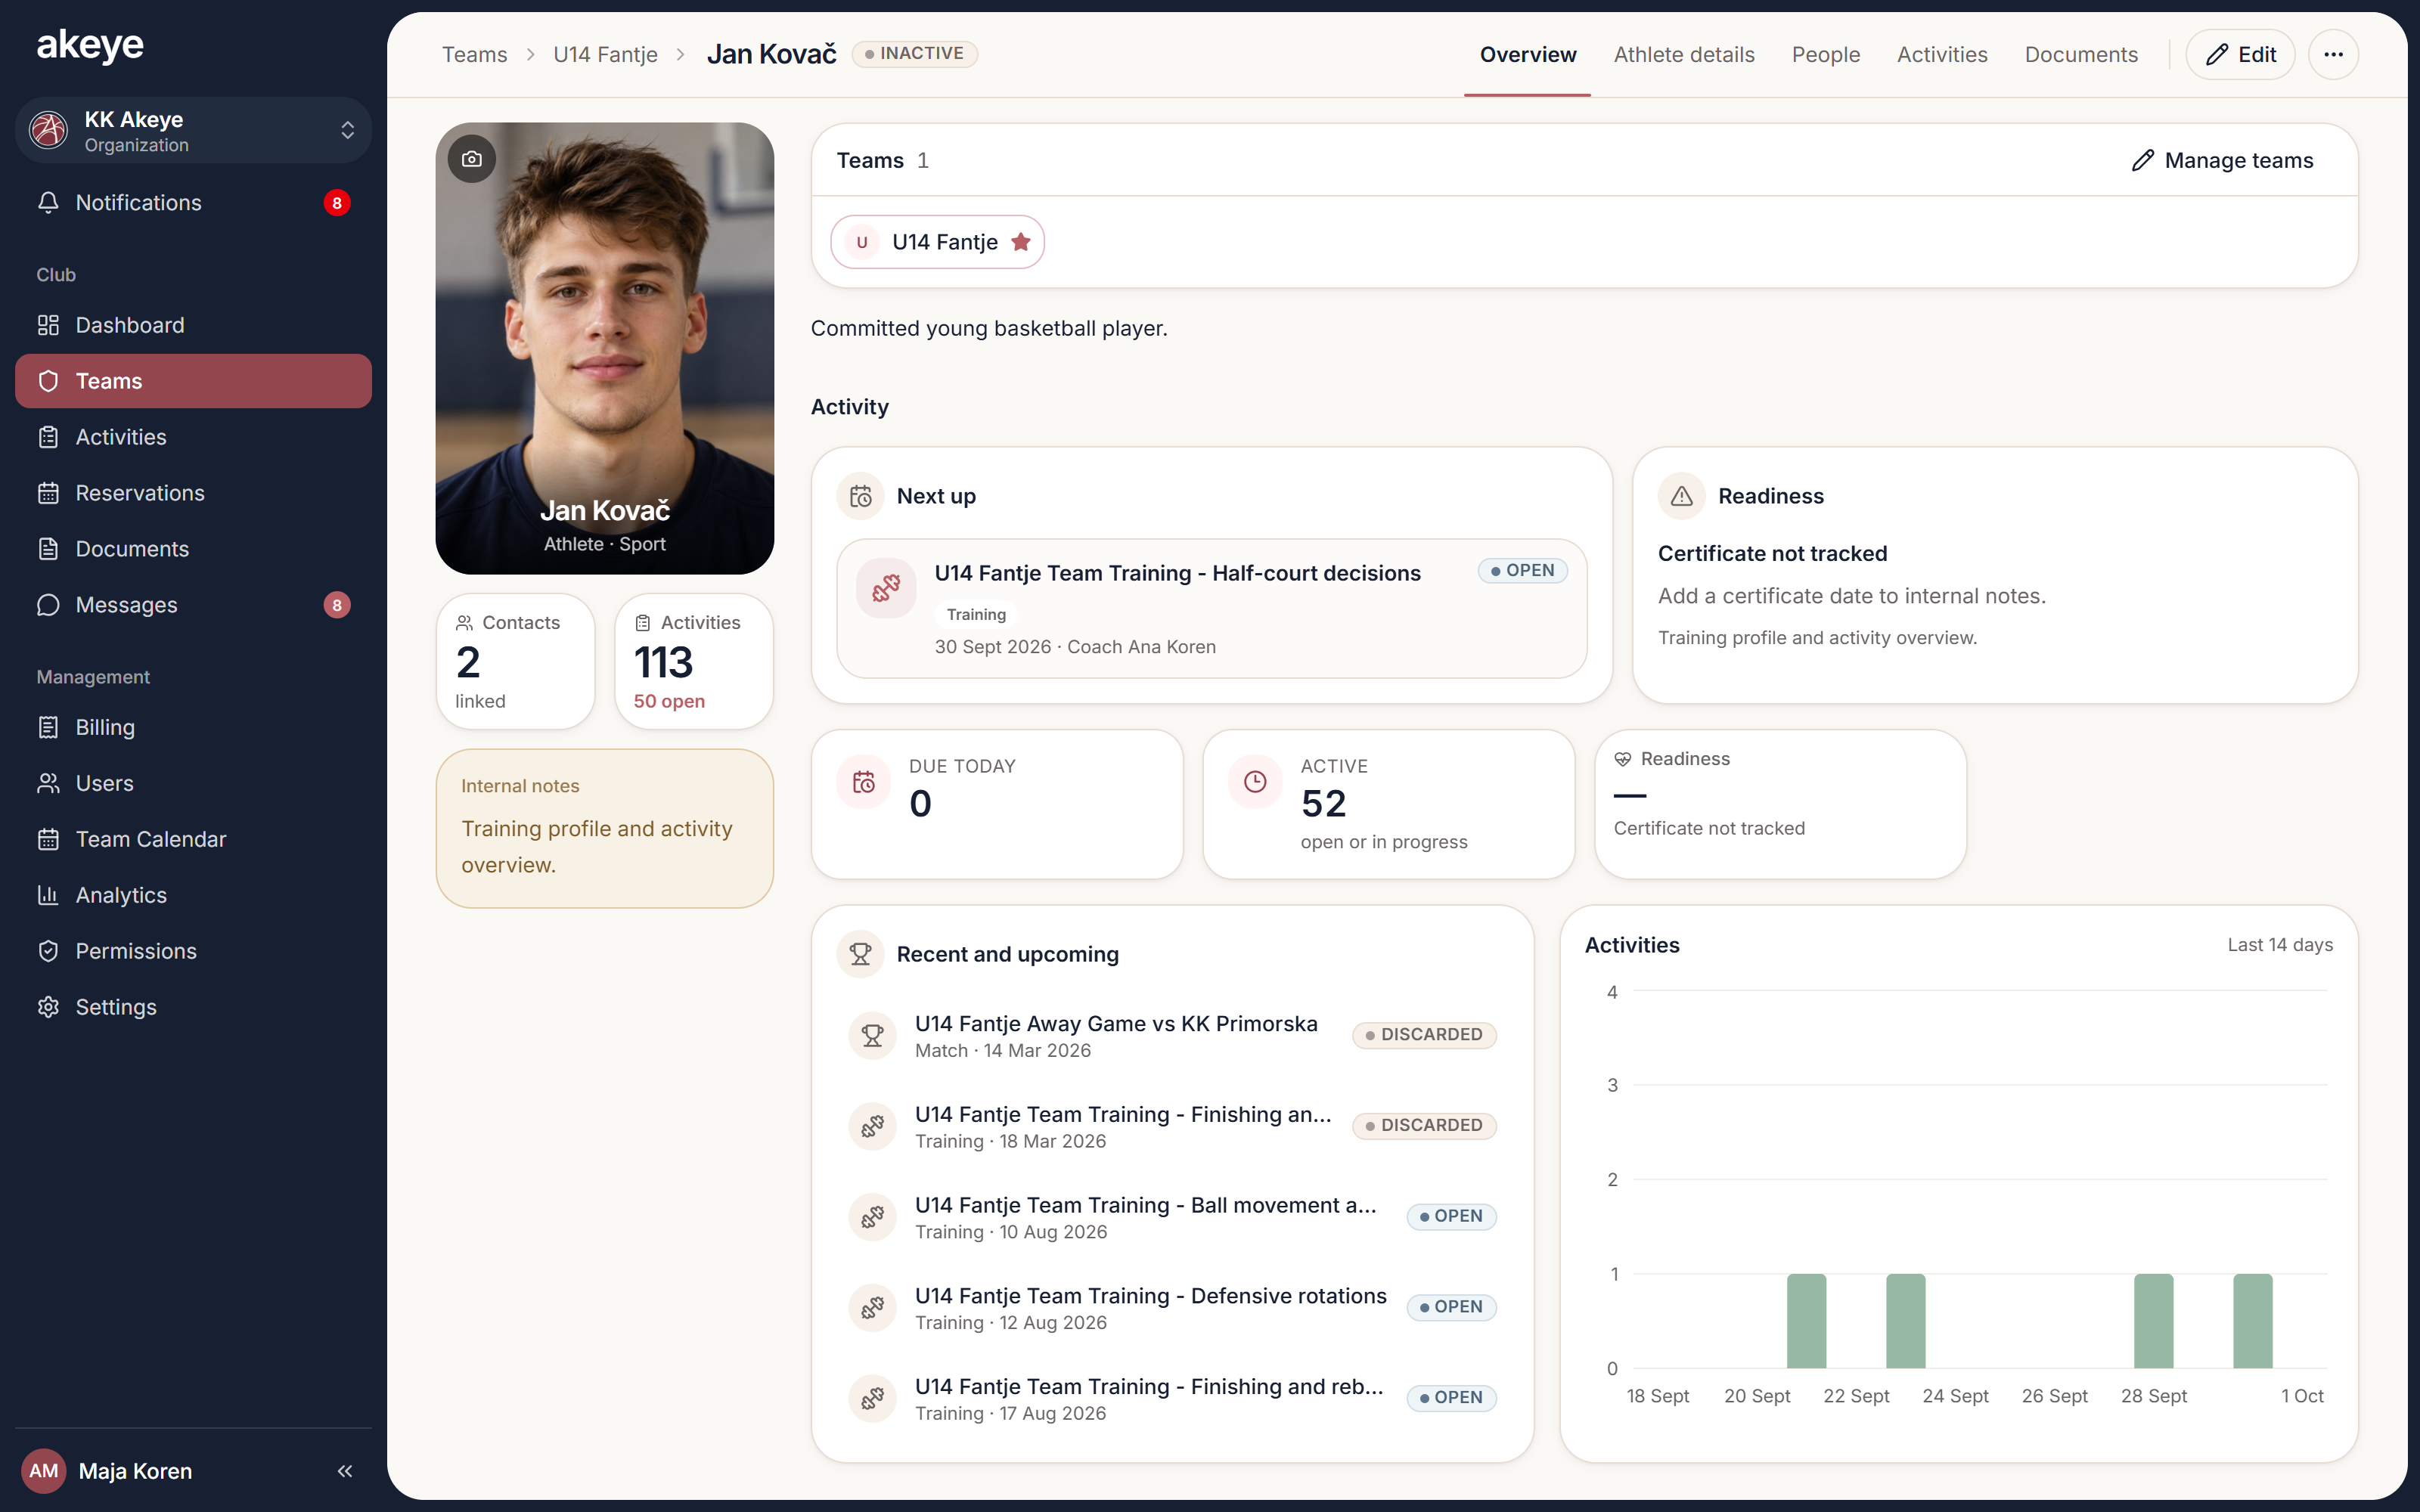Click the camera icon on athlete photo
The height and width of the screenshot is (1512, 2420).
pos(472,159)
